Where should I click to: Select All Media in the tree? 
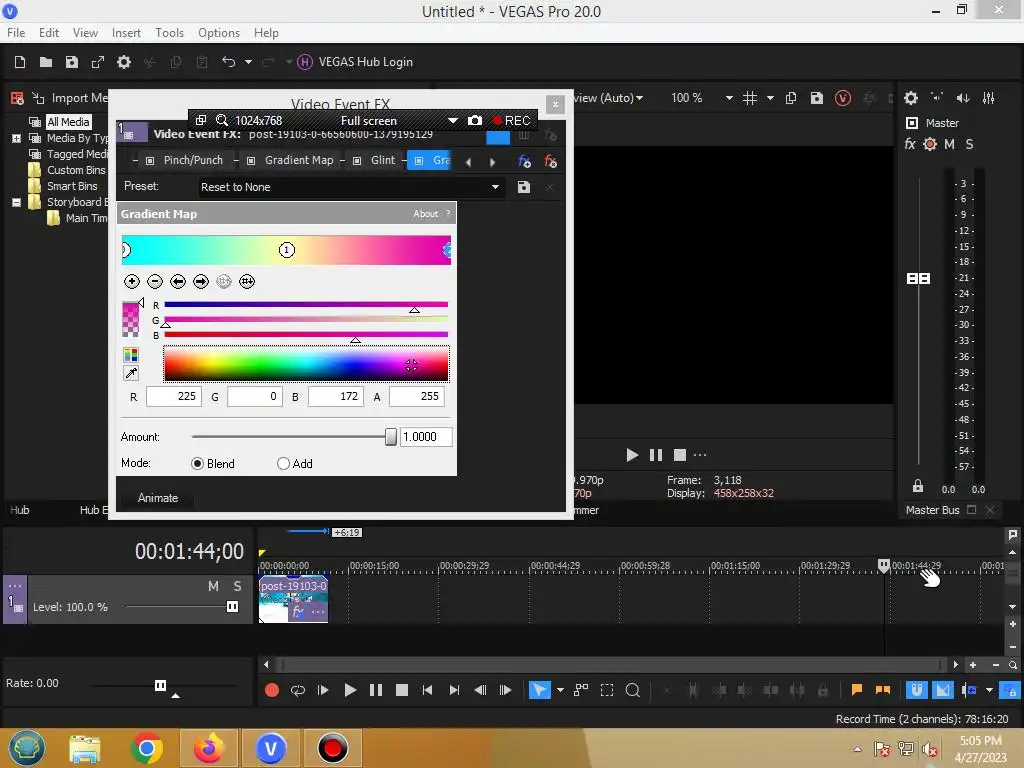coord(68,121)
